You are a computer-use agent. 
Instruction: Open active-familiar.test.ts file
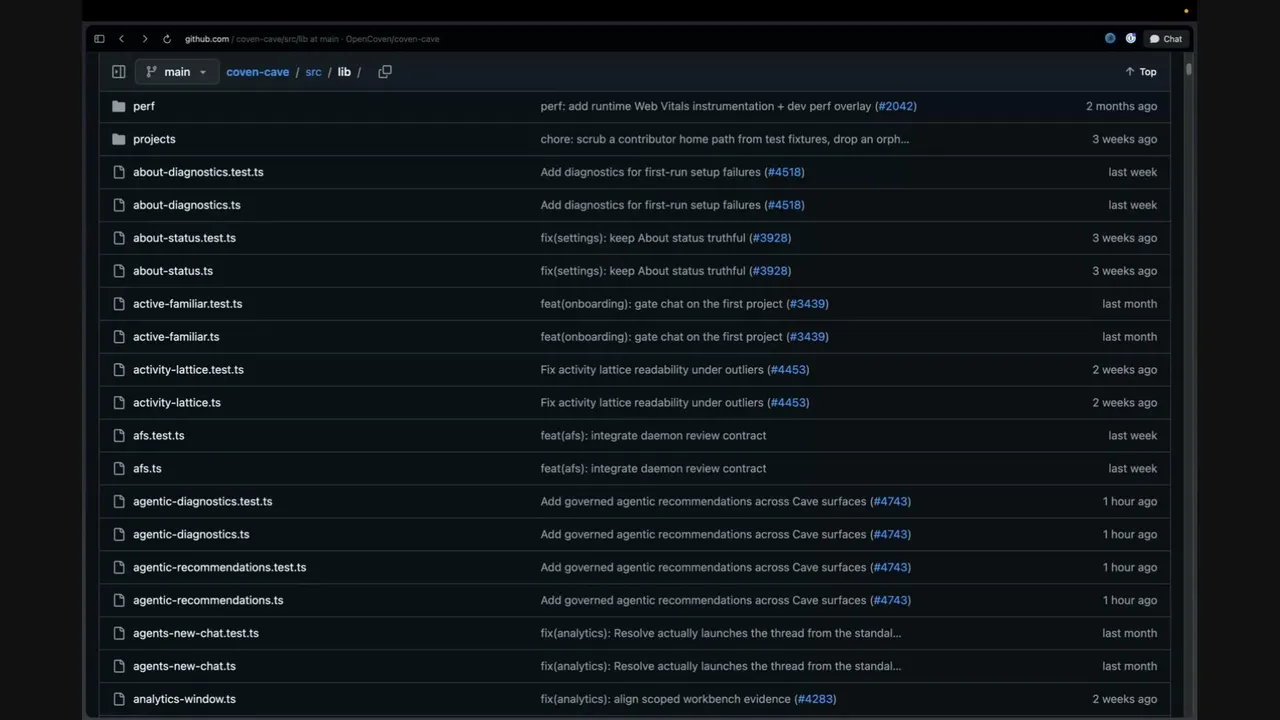tap(187, 304)
